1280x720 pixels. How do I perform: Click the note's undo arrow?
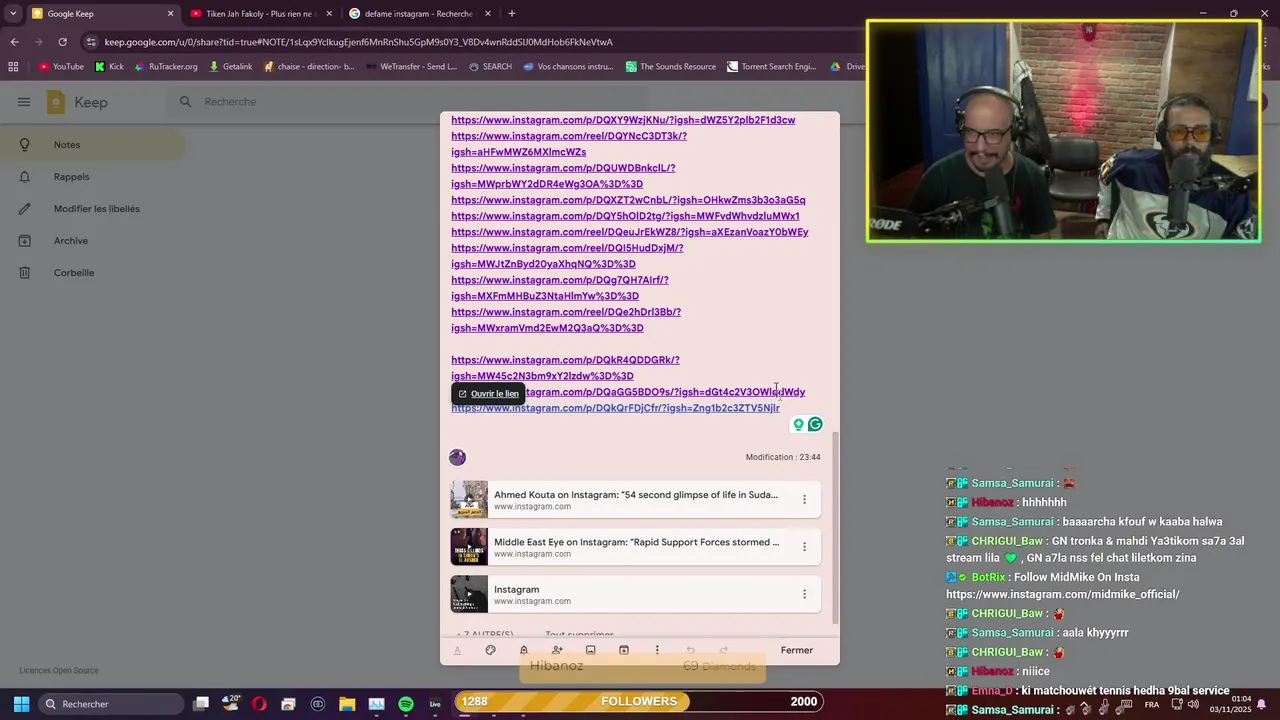pos(690,650)
